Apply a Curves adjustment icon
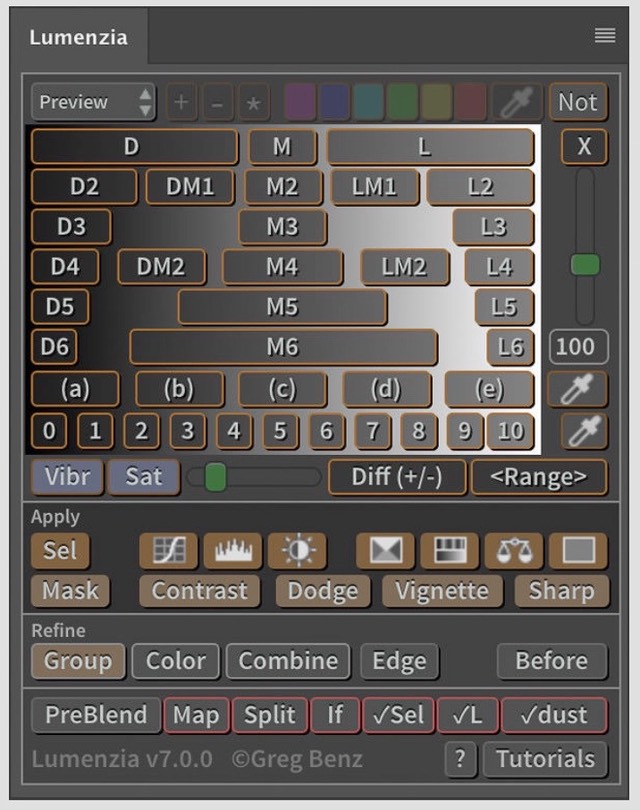The image size is (640, 810). click(x=168, y=550)
